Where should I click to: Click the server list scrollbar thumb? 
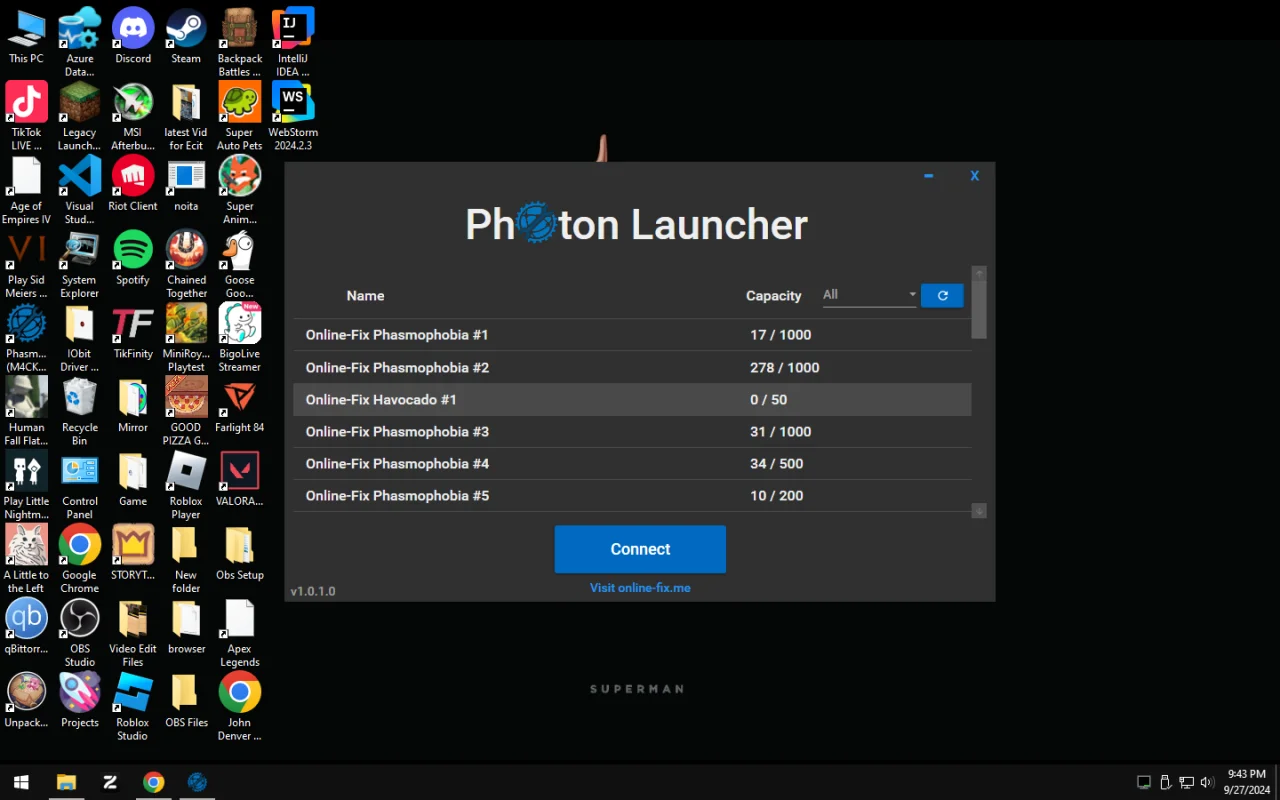coord(979,310)
